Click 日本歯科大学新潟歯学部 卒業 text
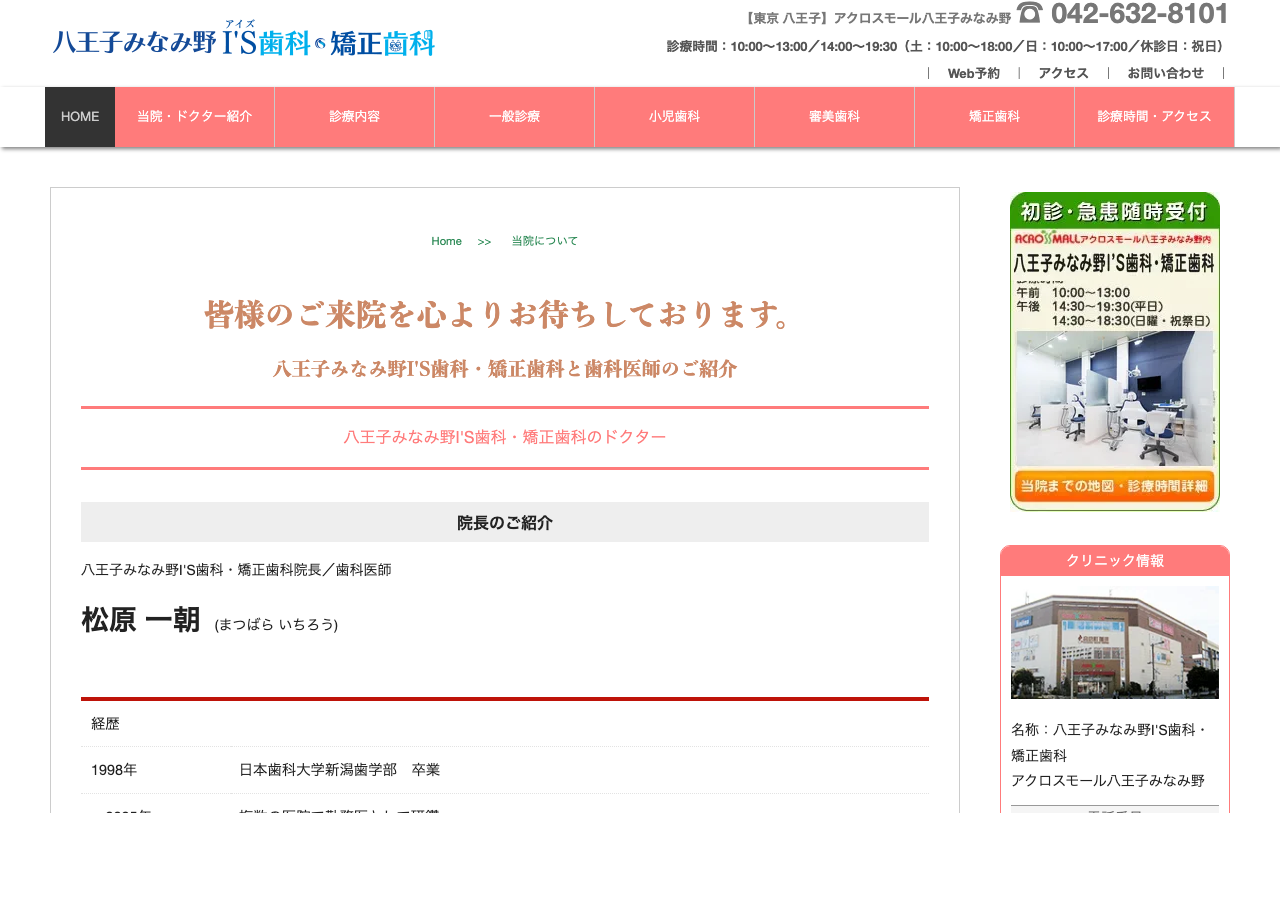The height and width of the screenshot is (900, 1280). [x=340, y=770]
